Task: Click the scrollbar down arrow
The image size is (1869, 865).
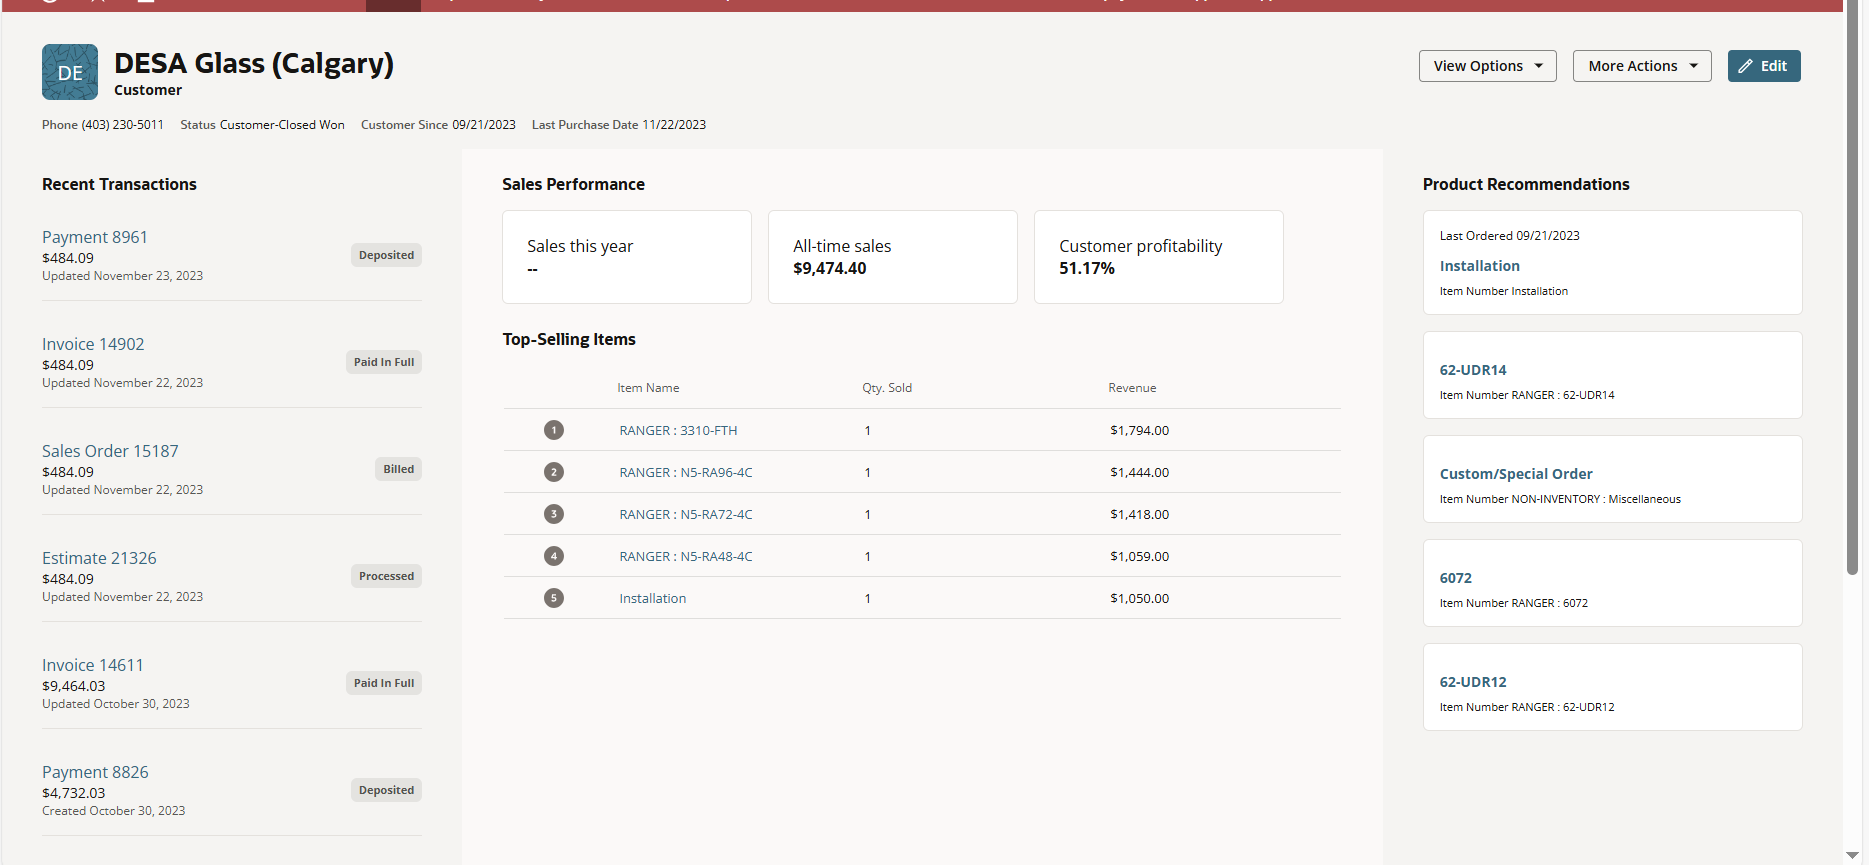Action: [1852, 856]
